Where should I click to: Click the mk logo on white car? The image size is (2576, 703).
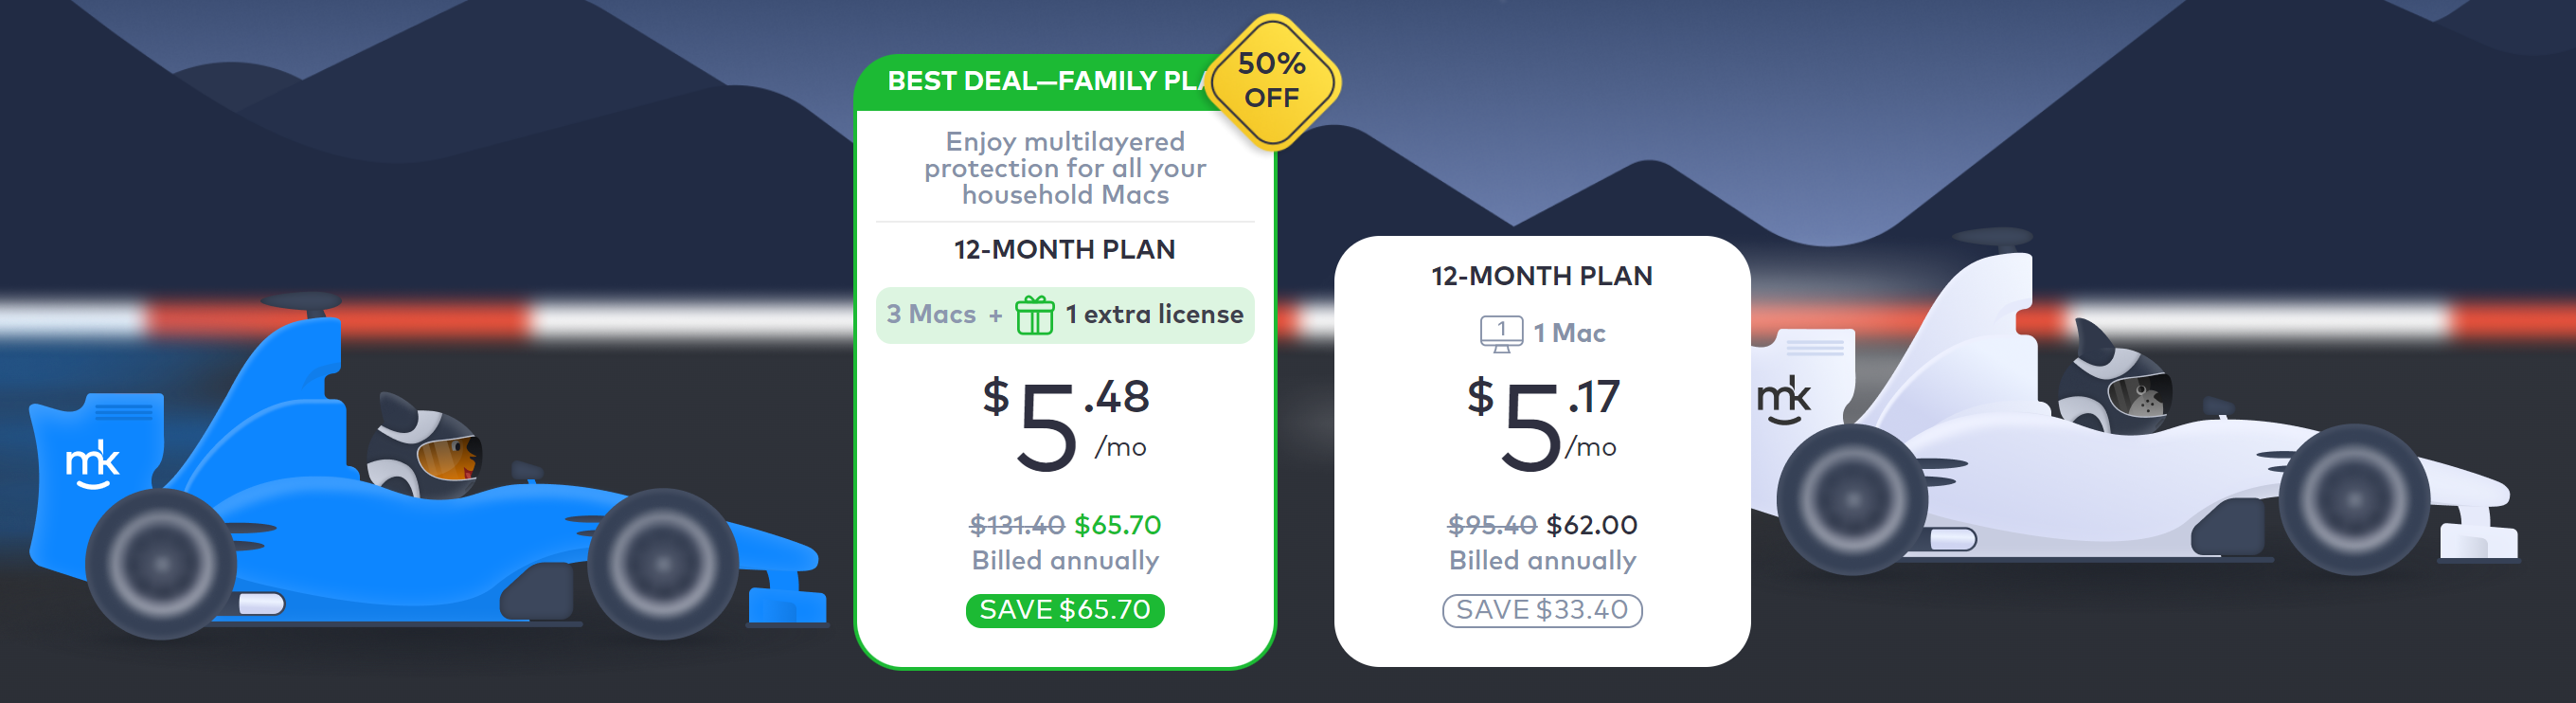(x=1783, y=398)
